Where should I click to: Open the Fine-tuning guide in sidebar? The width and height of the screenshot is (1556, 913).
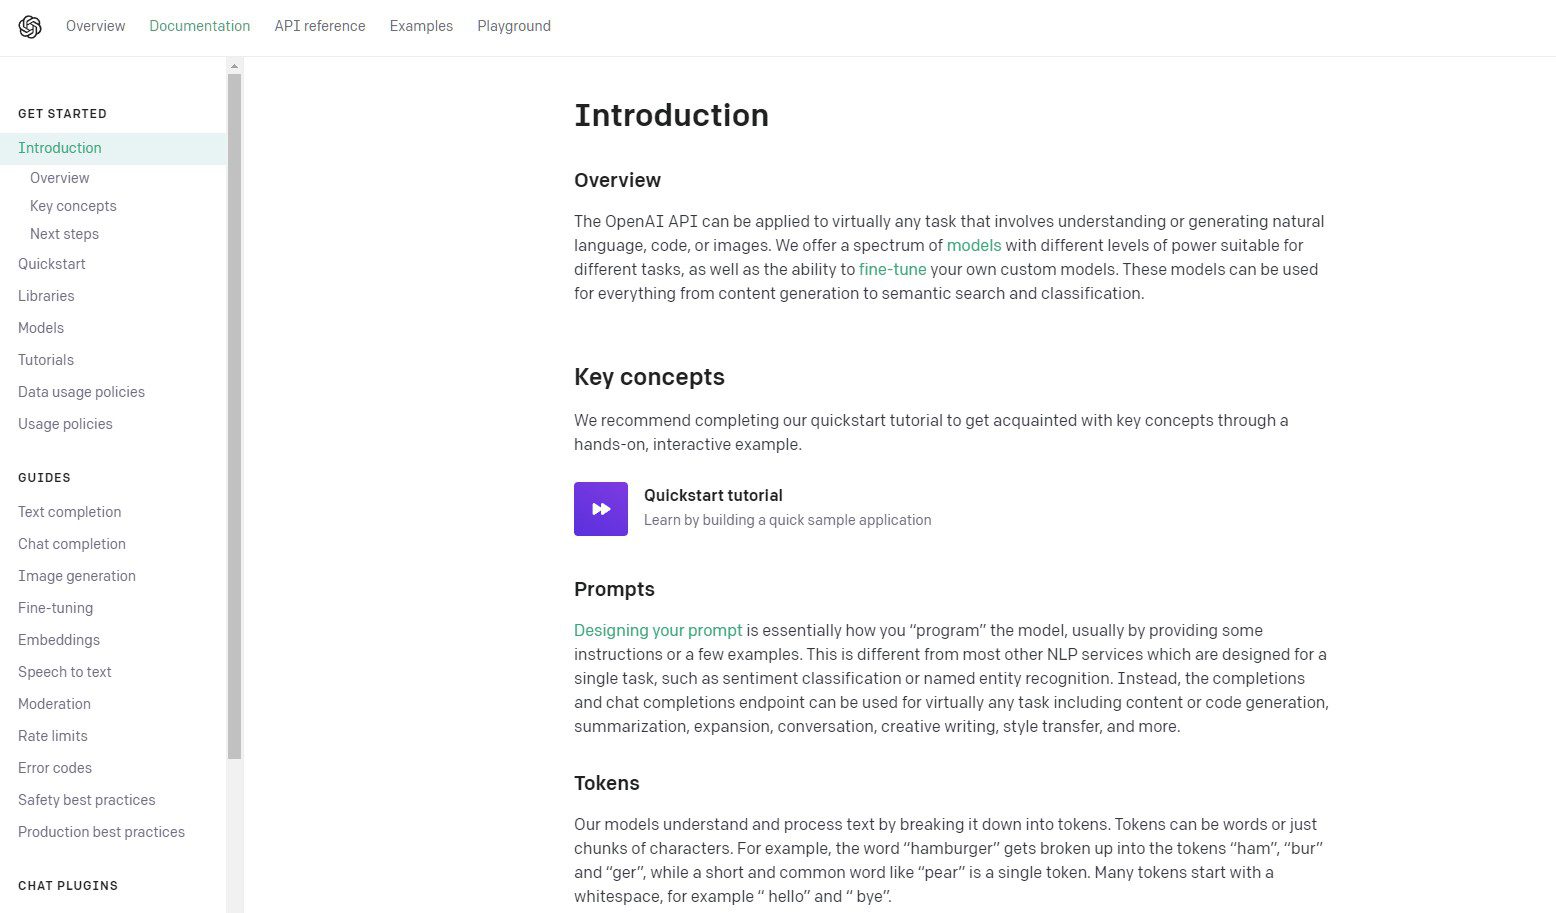tap(55, 608)
